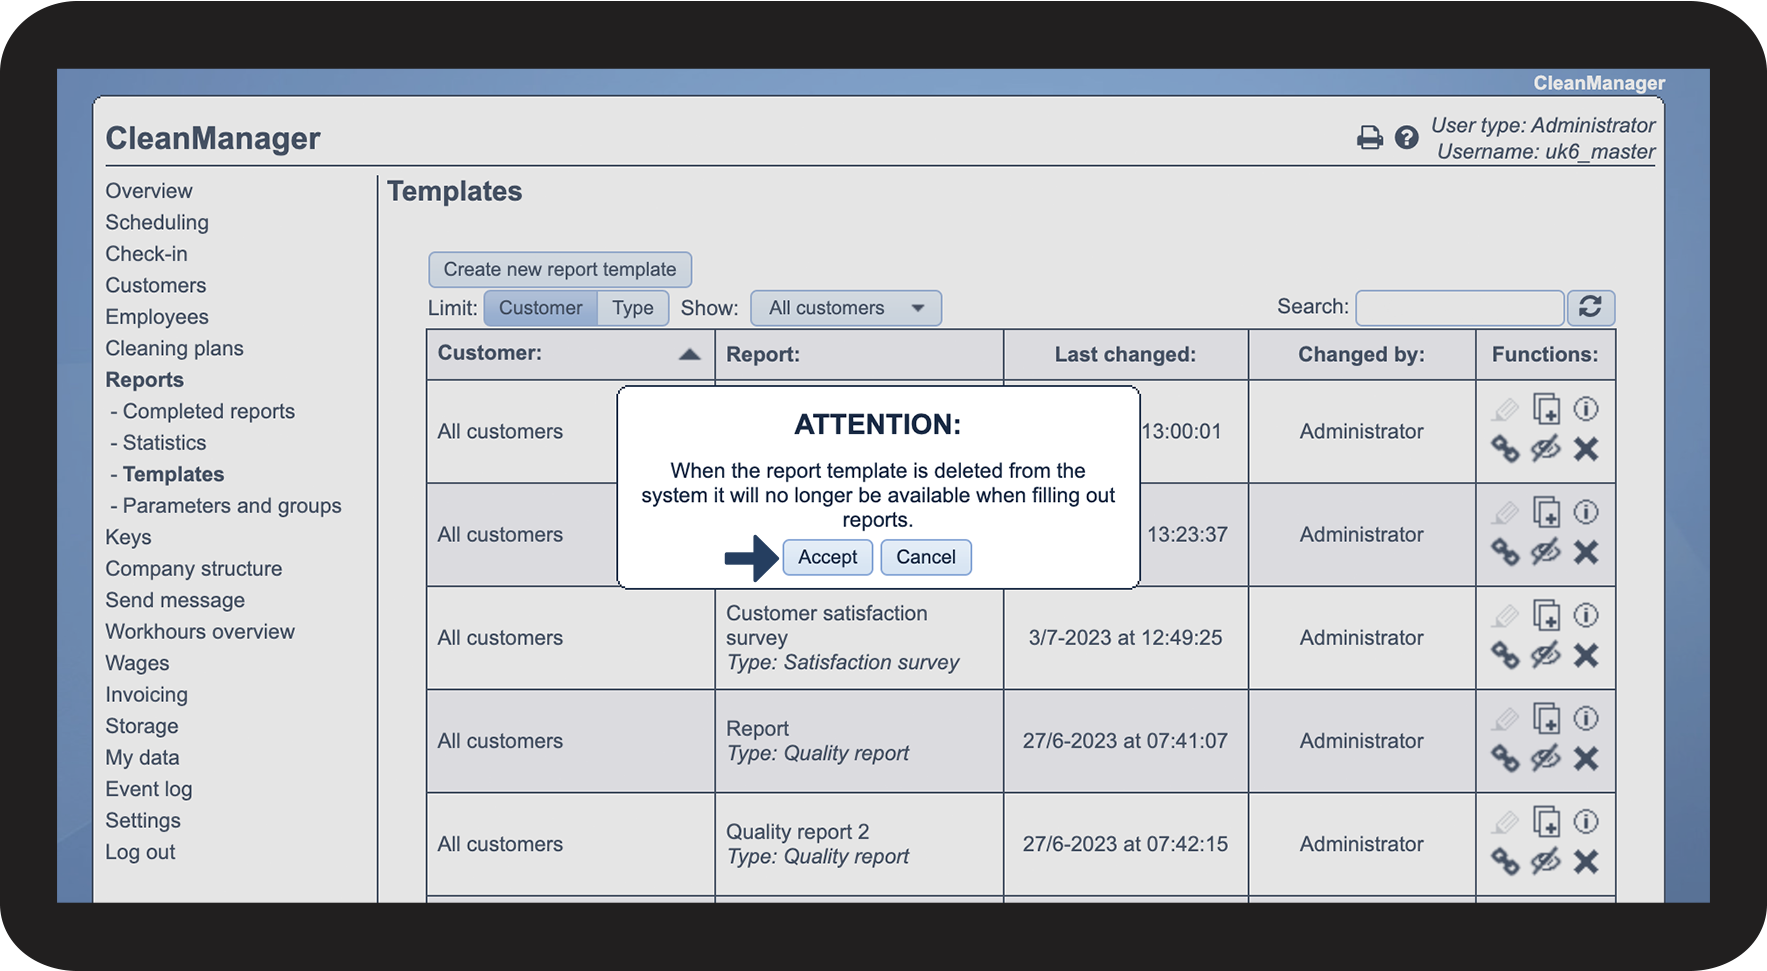Screen dimensions: 1767x971
Task: Click link icon for Report changed at 07:41:07
Action: click(1505, 759)
